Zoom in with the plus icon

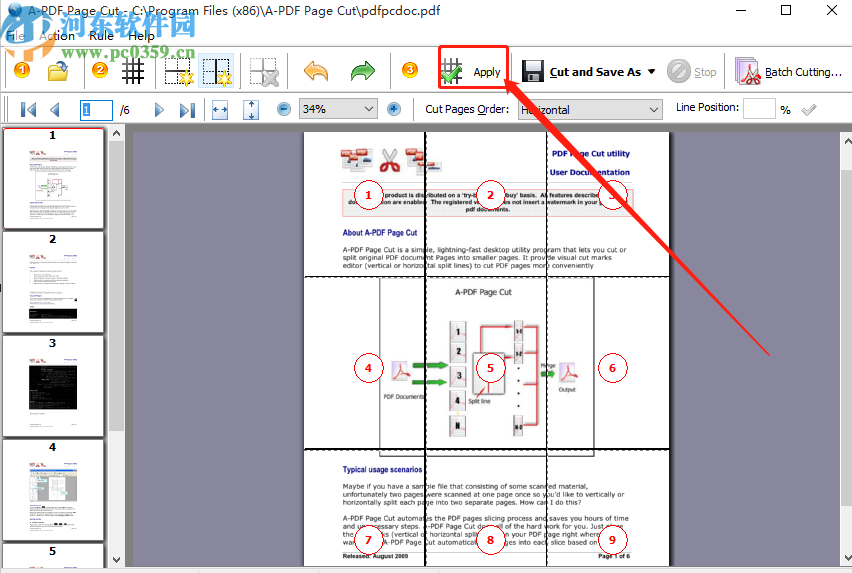pyautogui.click(x=394, y=109)
